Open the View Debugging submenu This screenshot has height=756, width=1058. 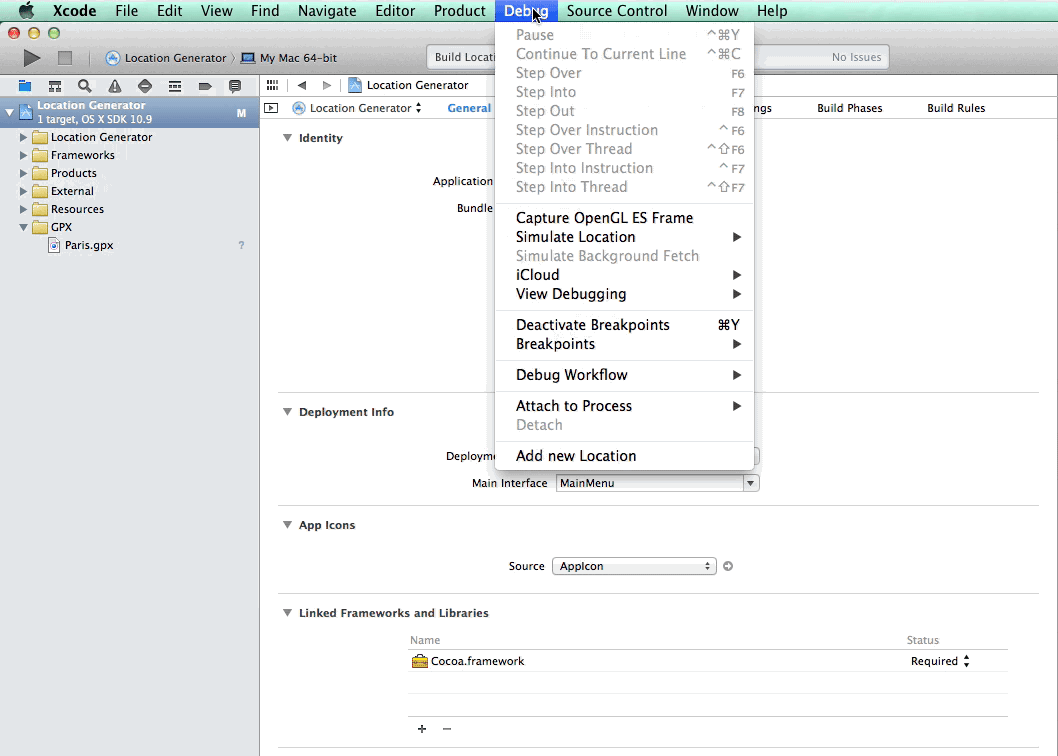click(624, 294)
